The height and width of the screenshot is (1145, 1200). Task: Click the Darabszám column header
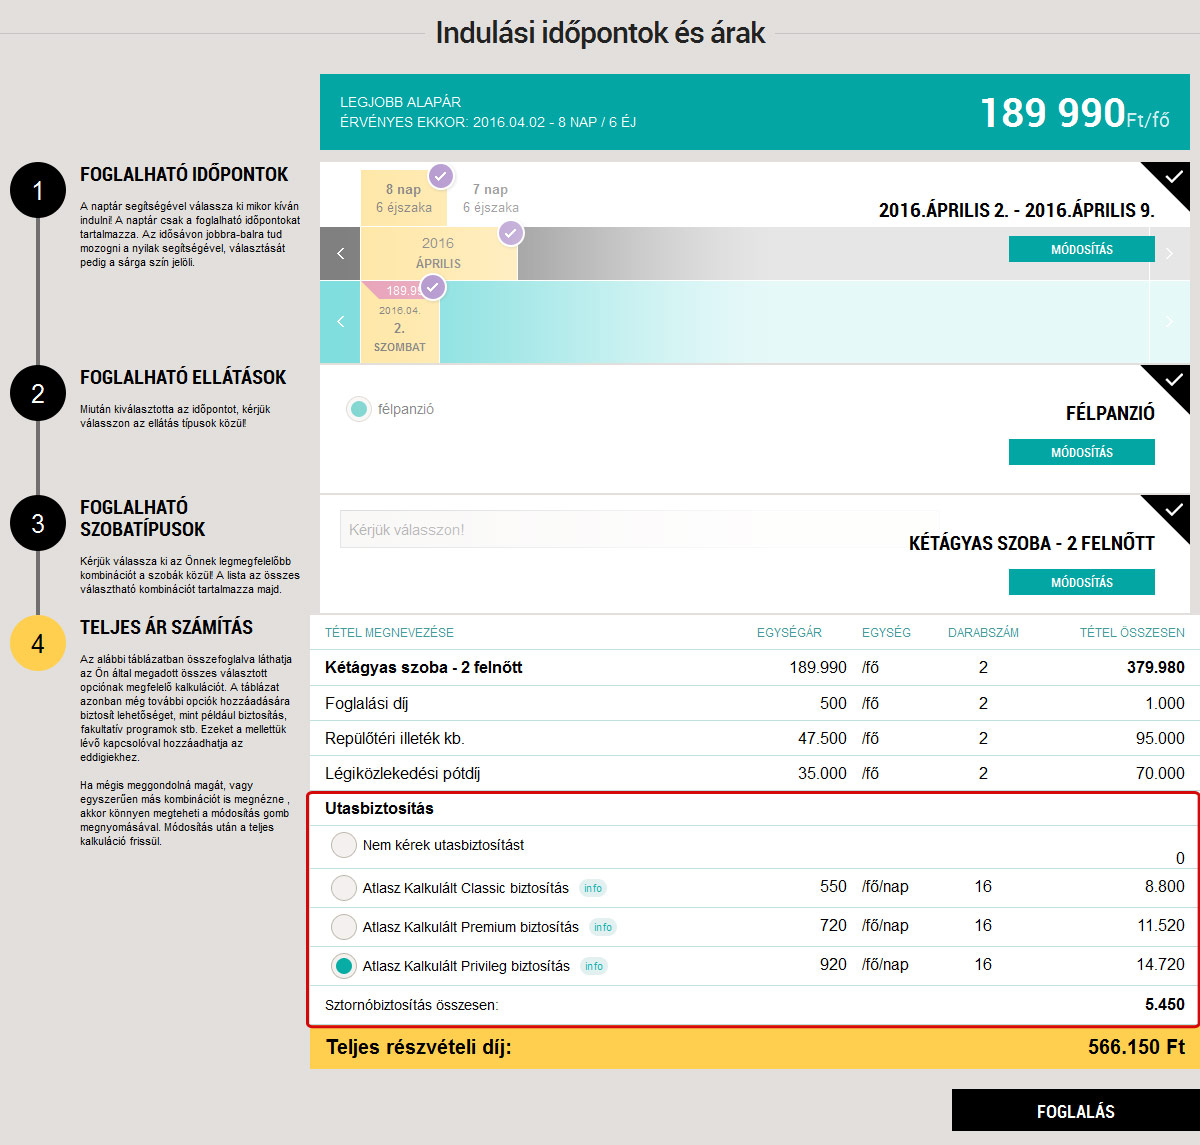983,633
